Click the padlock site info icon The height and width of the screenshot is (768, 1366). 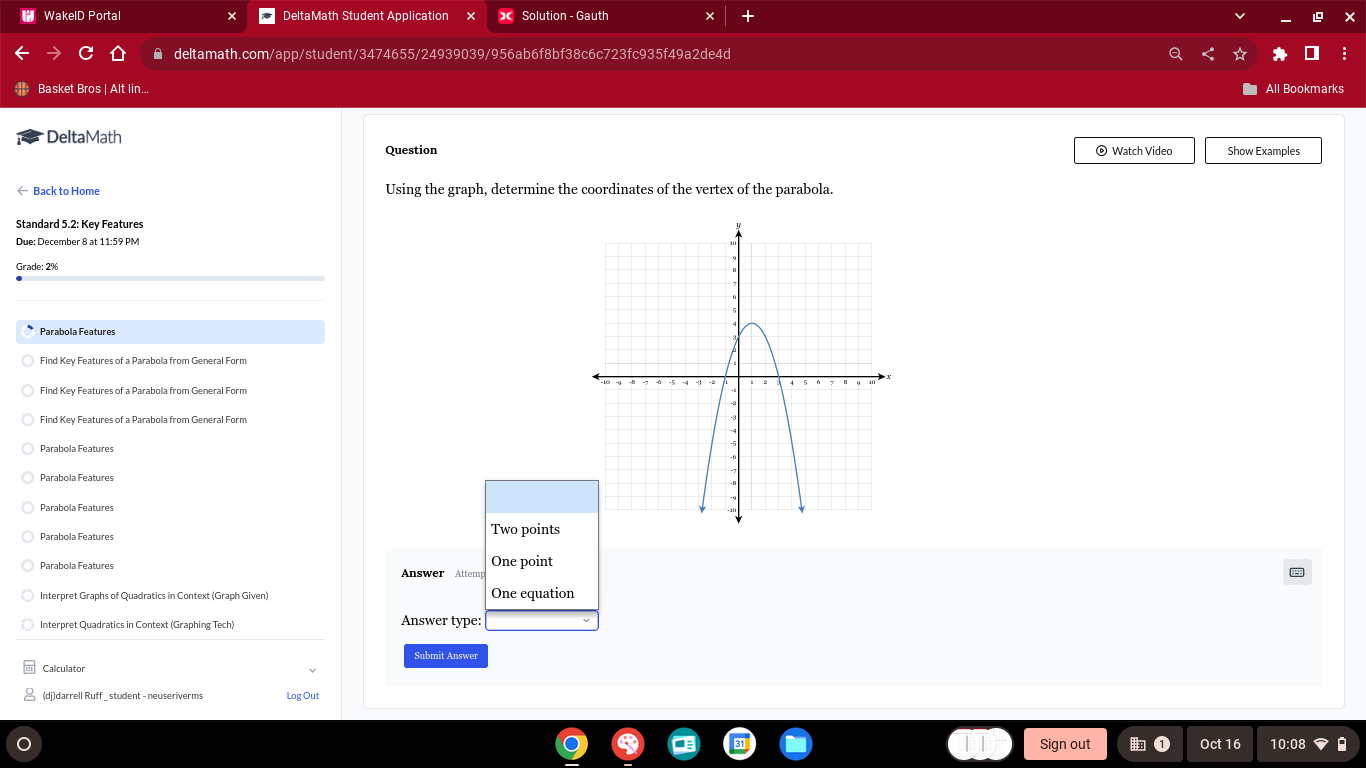[158, 54]
